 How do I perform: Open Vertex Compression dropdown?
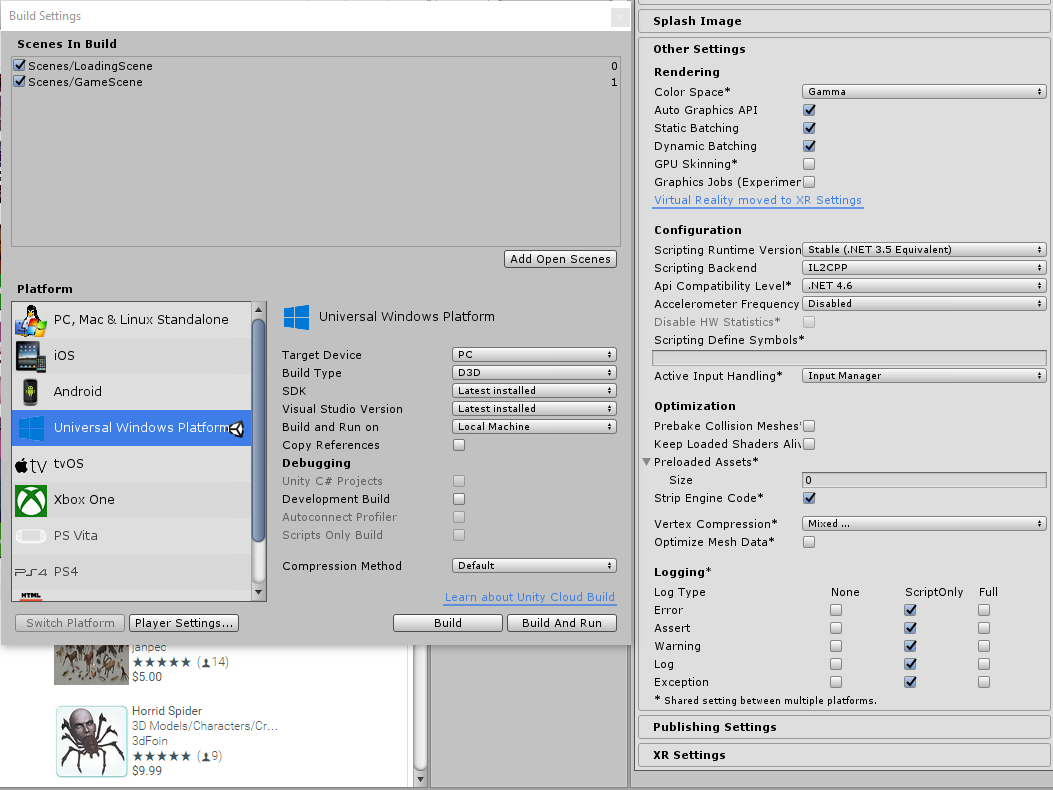(924, 524)
